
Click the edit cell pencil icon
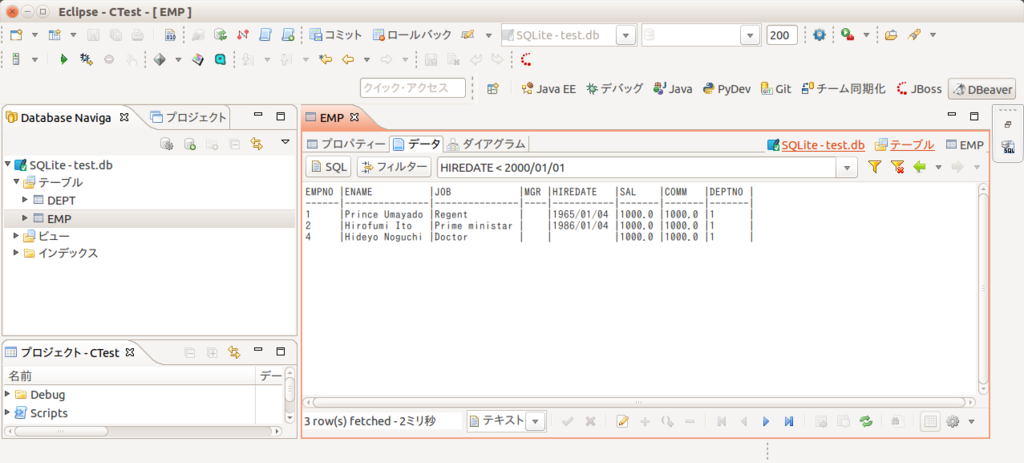[x=622, y=421]
